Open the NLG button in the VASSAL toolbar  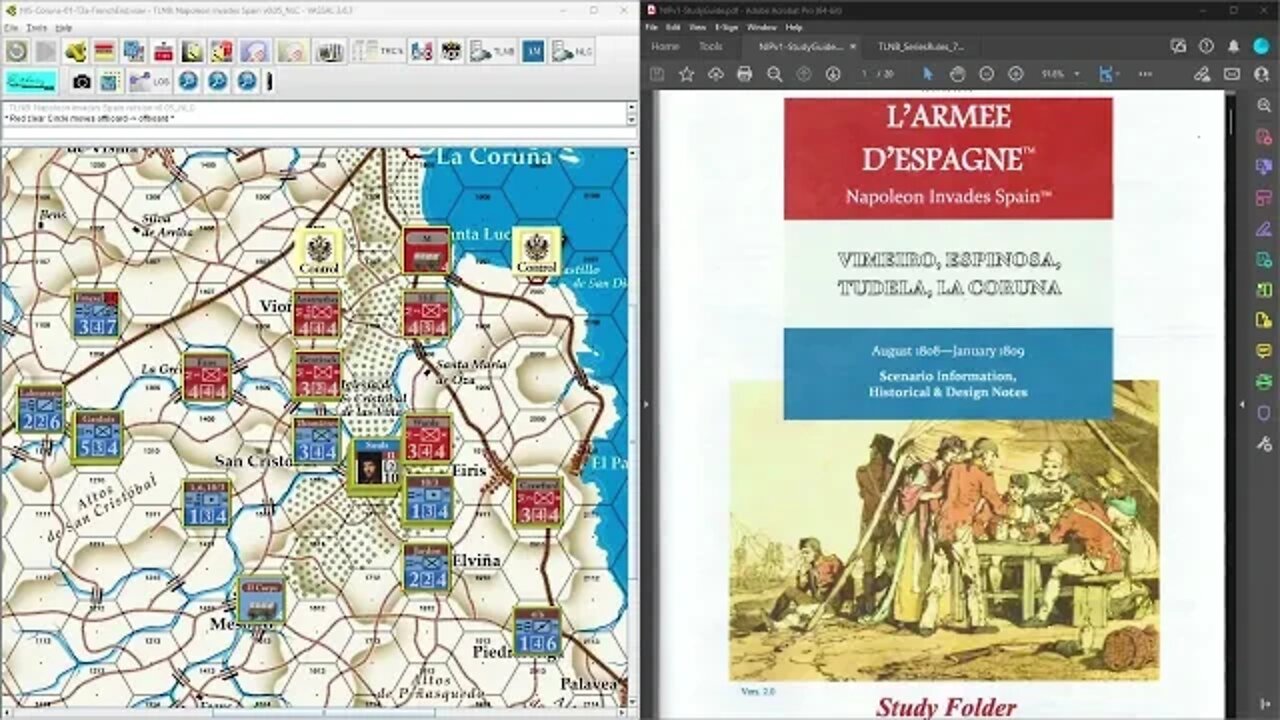571,51
